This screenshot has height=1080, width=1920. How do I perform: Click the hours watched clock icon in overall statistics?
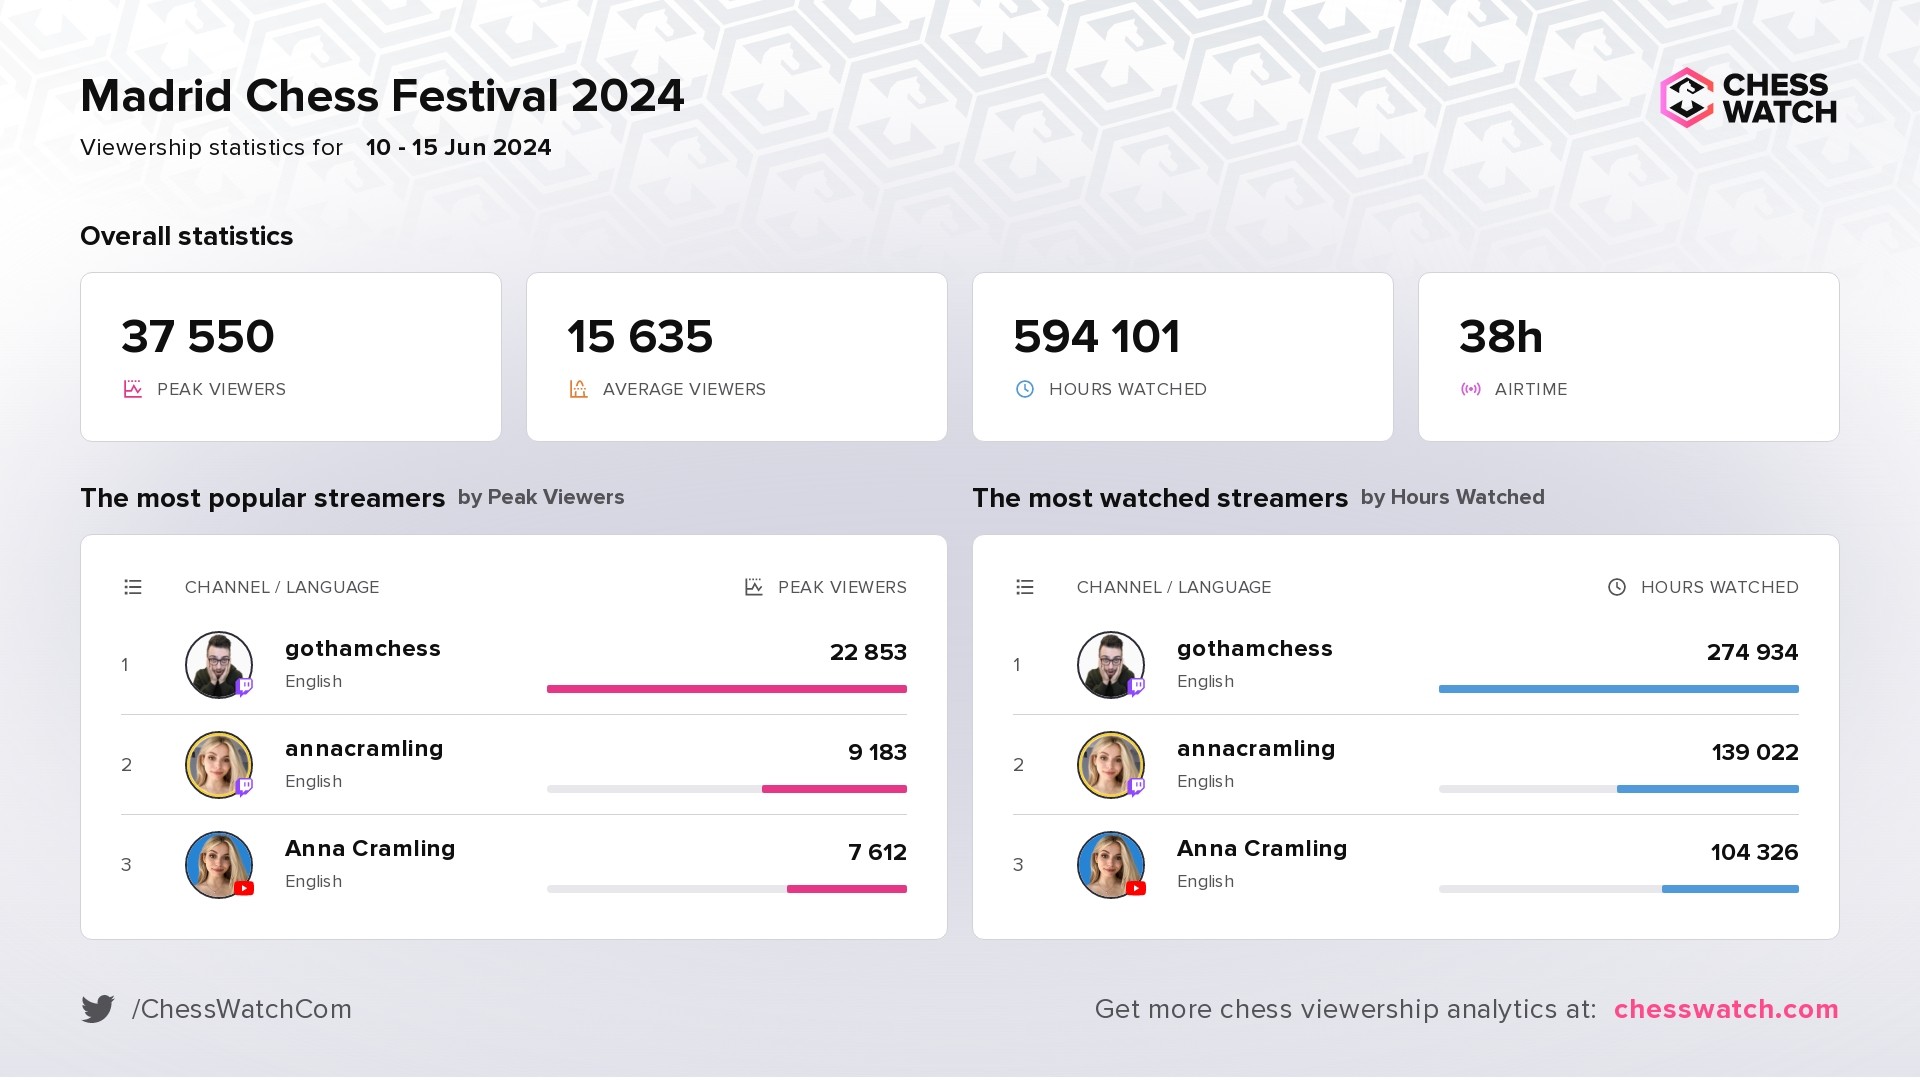pyautogui.click(x=1024, y=389)
